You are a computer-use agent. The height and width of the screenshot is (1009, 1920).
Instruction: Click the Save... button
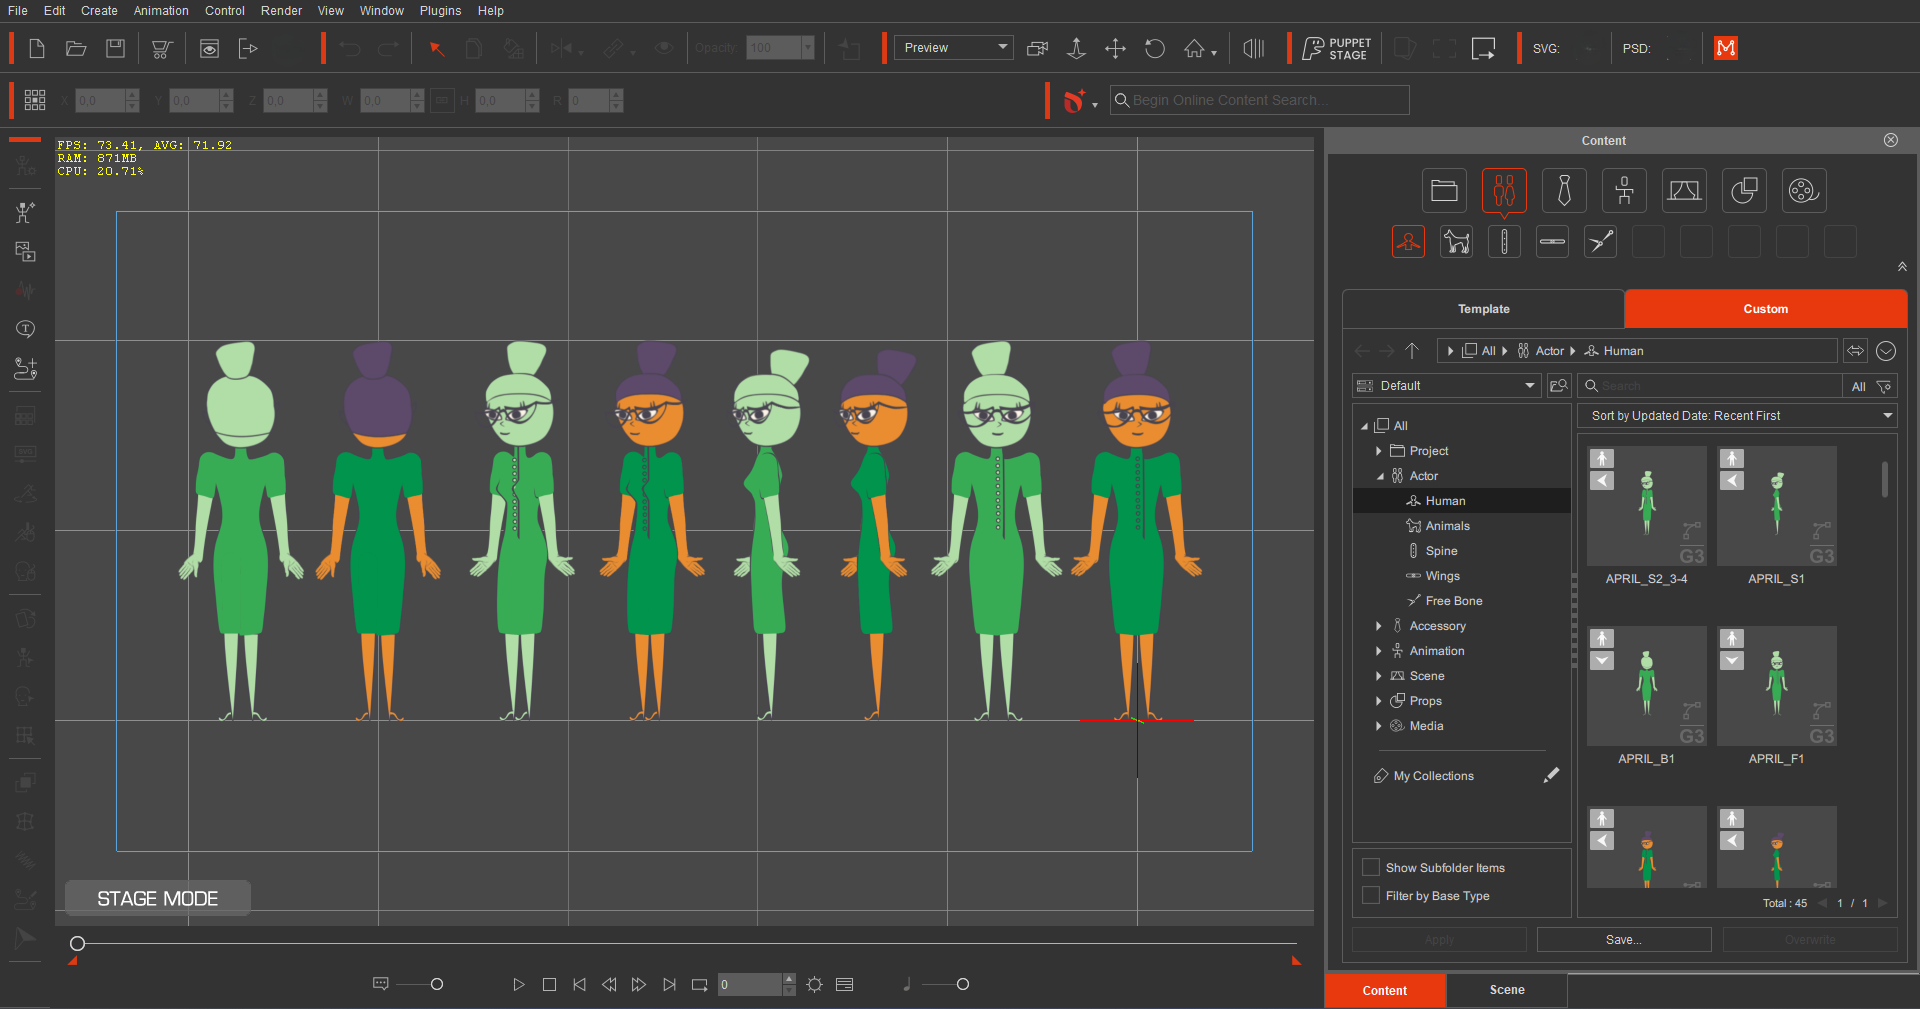(x=1623, y=940)
